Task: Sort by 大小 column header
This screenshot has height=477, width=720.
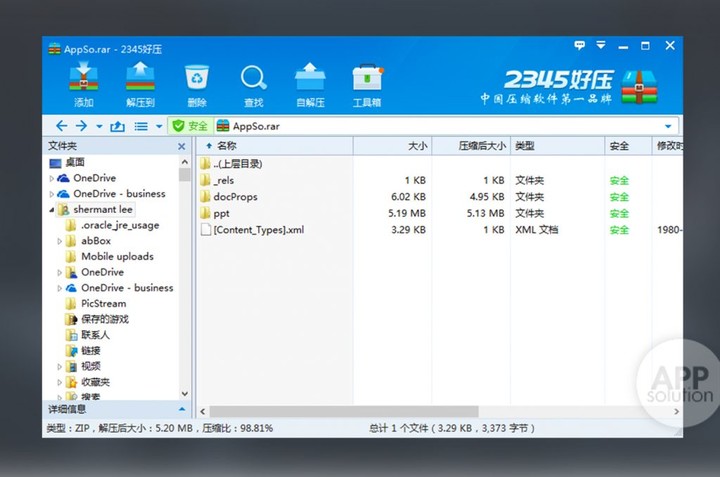Action: [x=392, y=146]
